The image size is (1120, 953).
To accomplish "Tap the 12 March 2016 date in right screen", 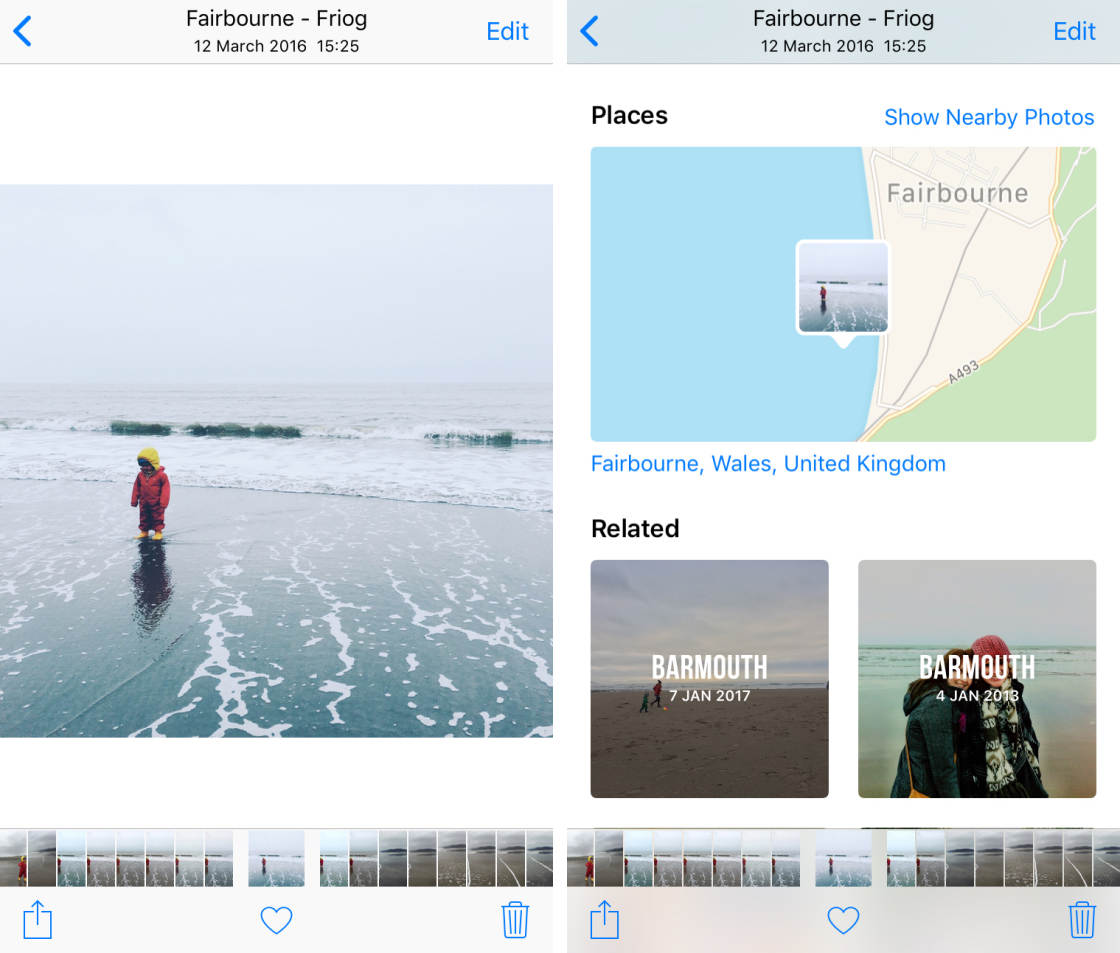I will coord(817,46).
